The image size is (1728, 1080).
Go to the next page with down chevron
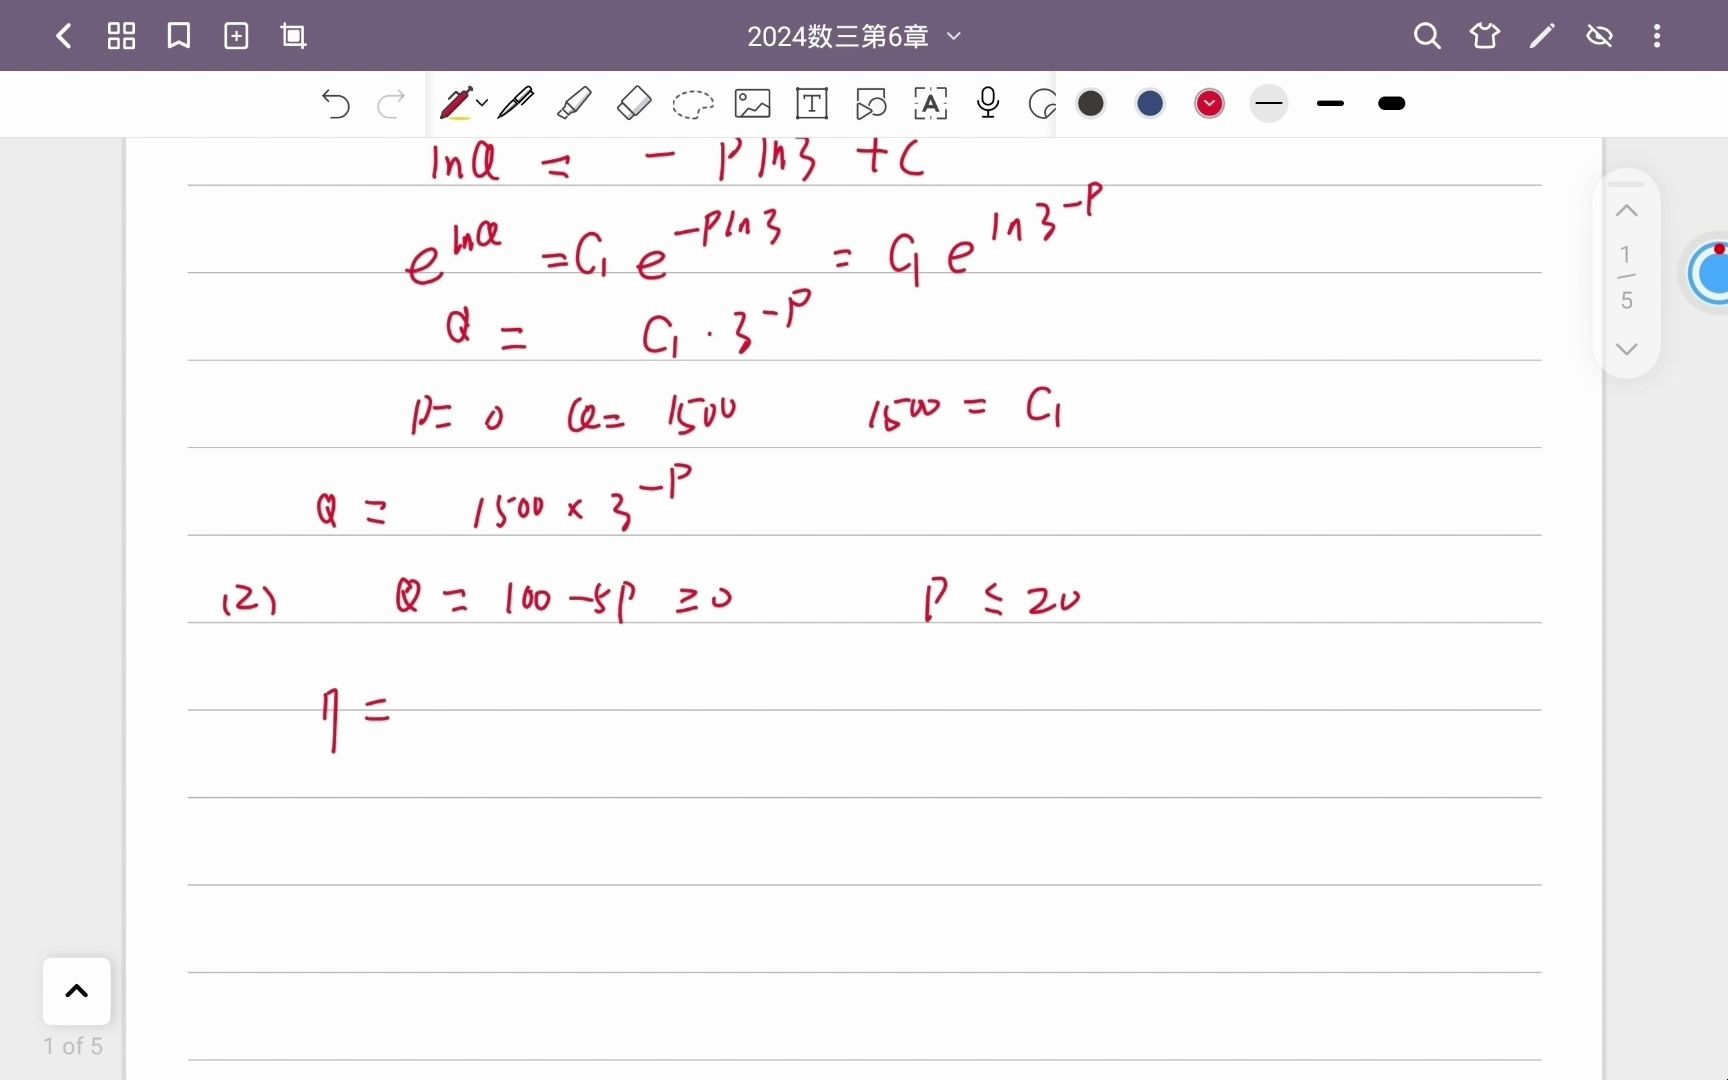[1627, 349]
